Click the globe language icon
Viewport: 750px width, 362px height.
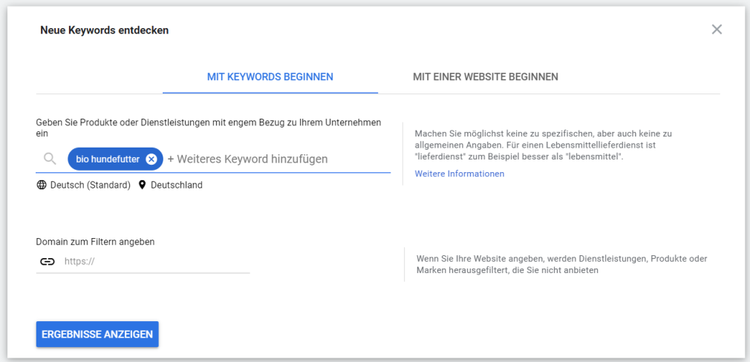pyautogui.click(x=42, y=185)
